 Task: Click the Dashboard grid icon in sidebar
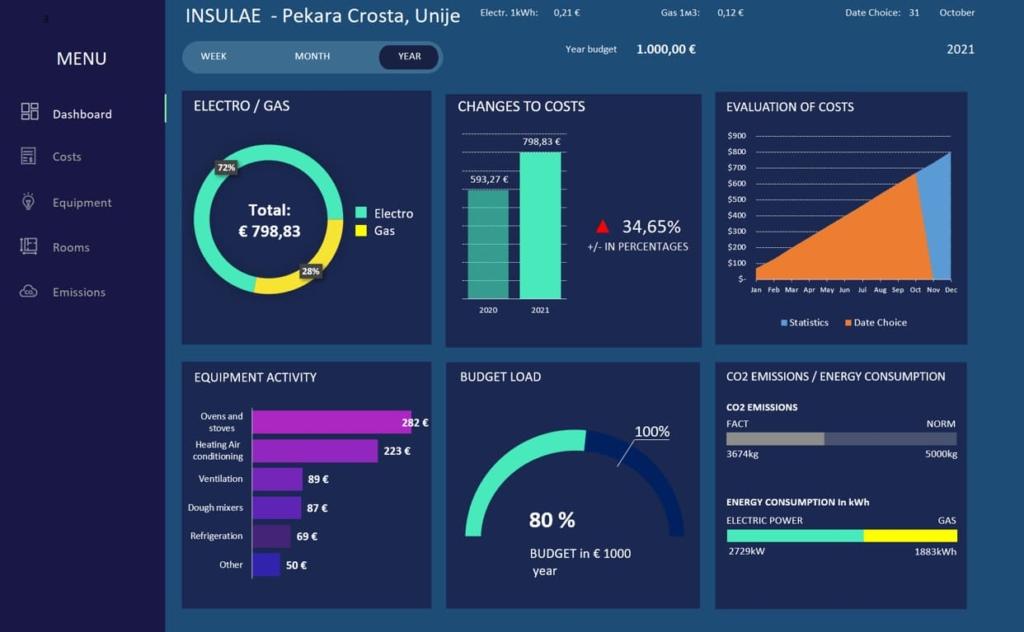29,112
